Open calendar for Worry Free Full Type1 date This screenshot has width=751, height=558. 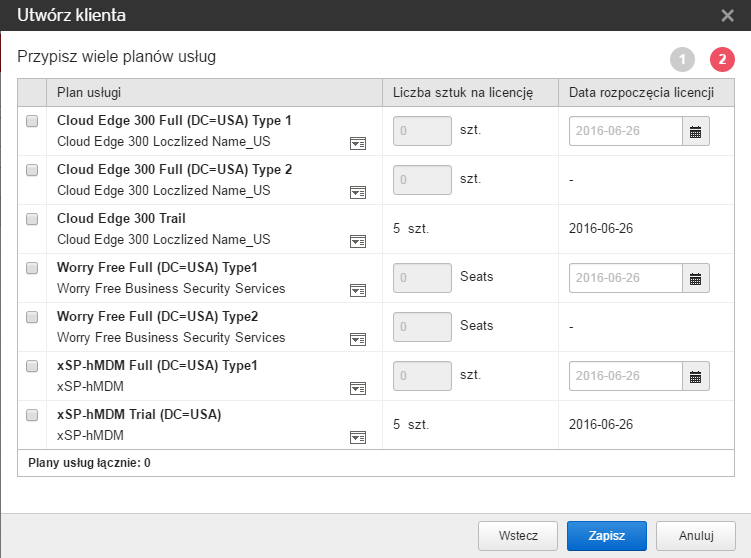(696, 278)
